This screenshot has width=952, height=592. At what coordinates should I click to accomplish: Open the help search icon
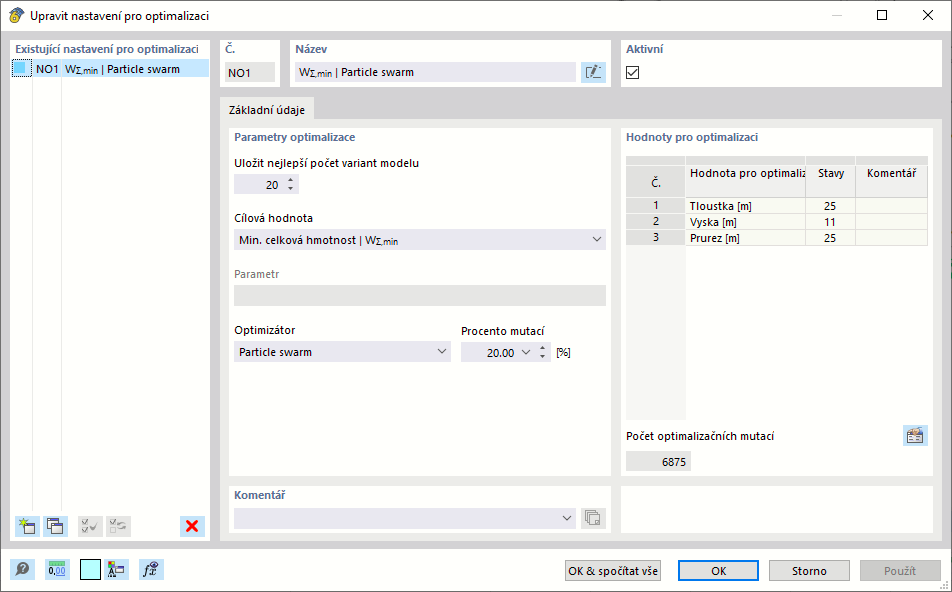click(22, 570)
